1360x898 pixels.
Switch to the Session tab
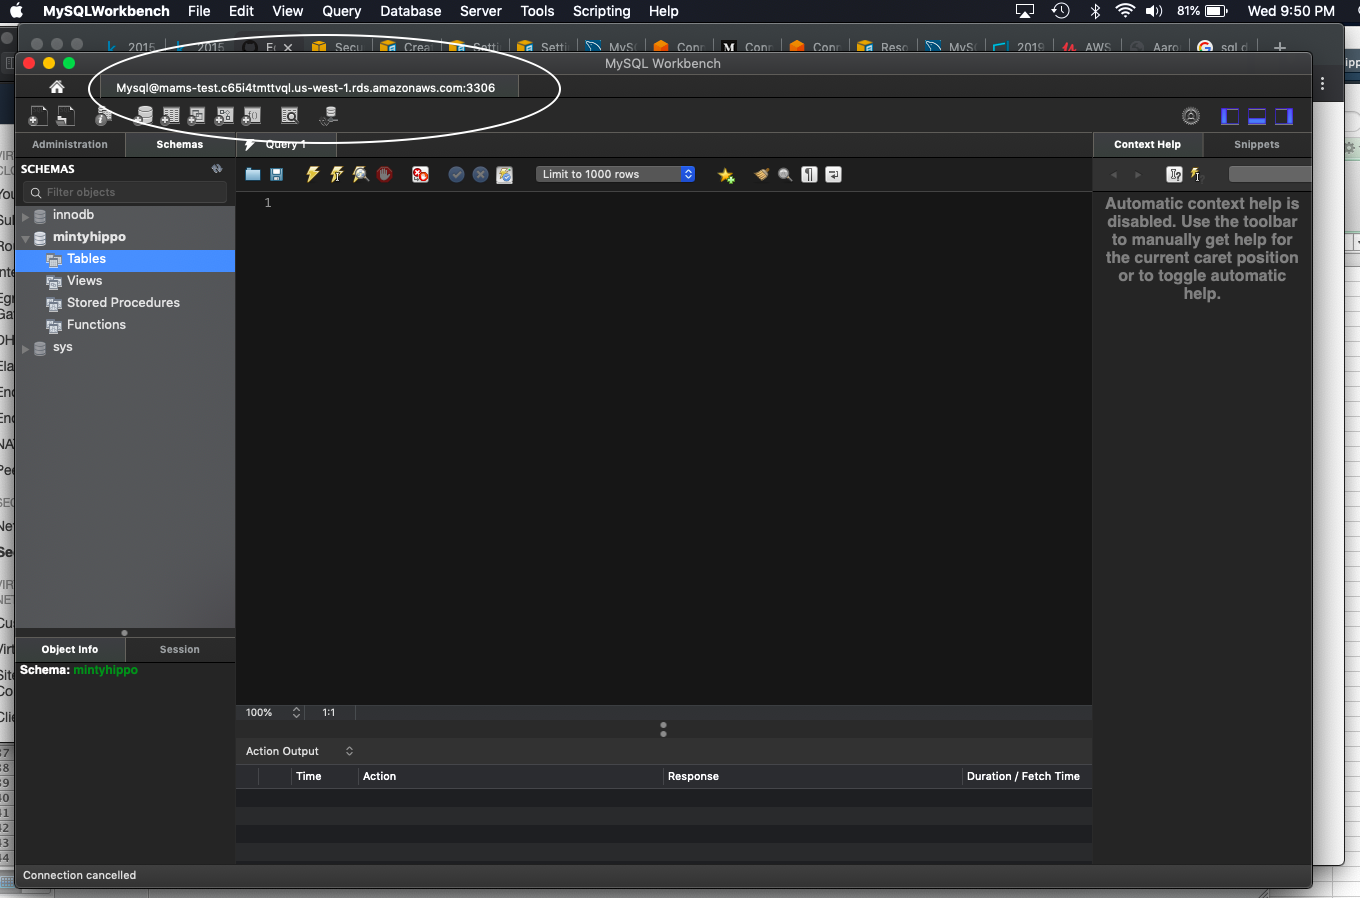pyautogui.click(x=180, y=649)
